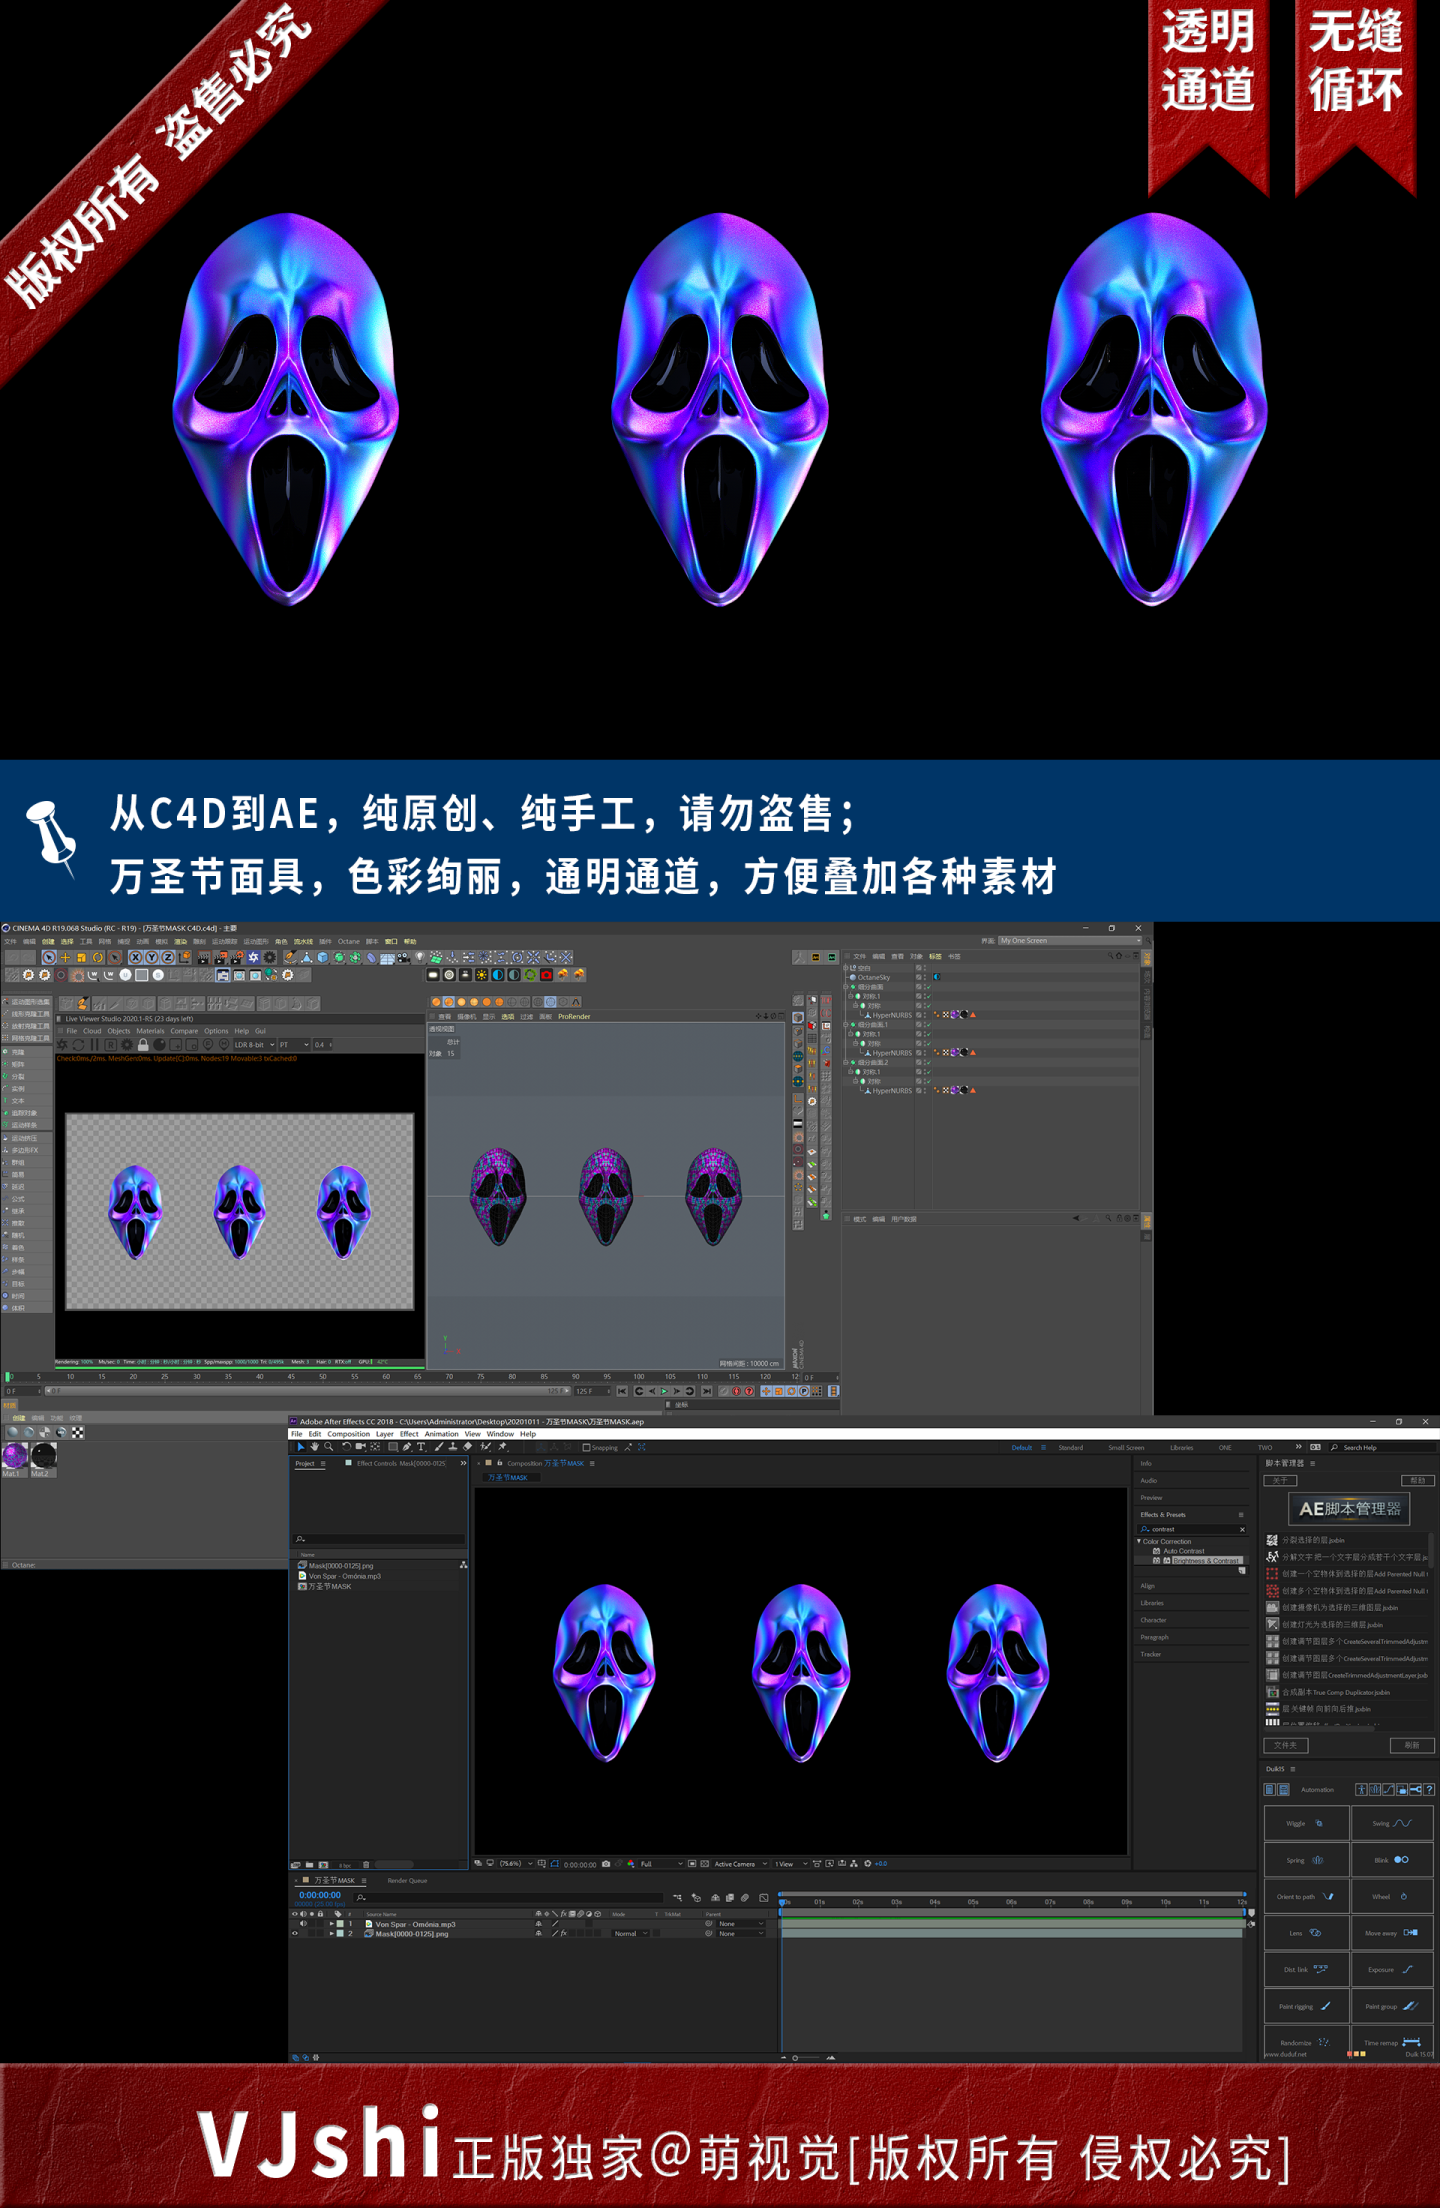Open the Materials menu in Live Viewer
The width and height of the screenshot is (1440, 2208).
[150, 1031]
